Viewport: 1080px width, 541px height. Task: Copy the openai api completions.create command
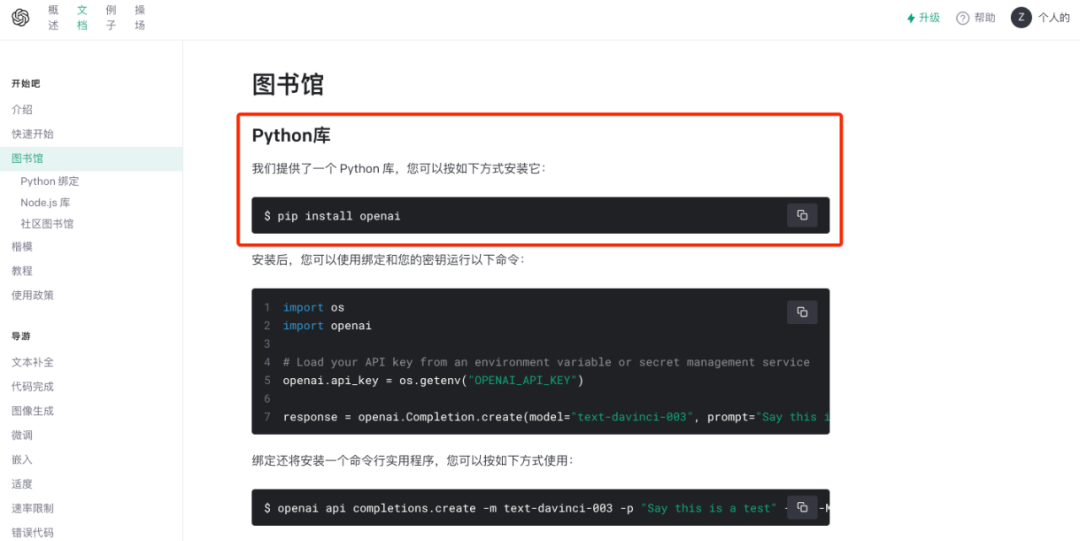pyautogui.click(x=802, y=507)
